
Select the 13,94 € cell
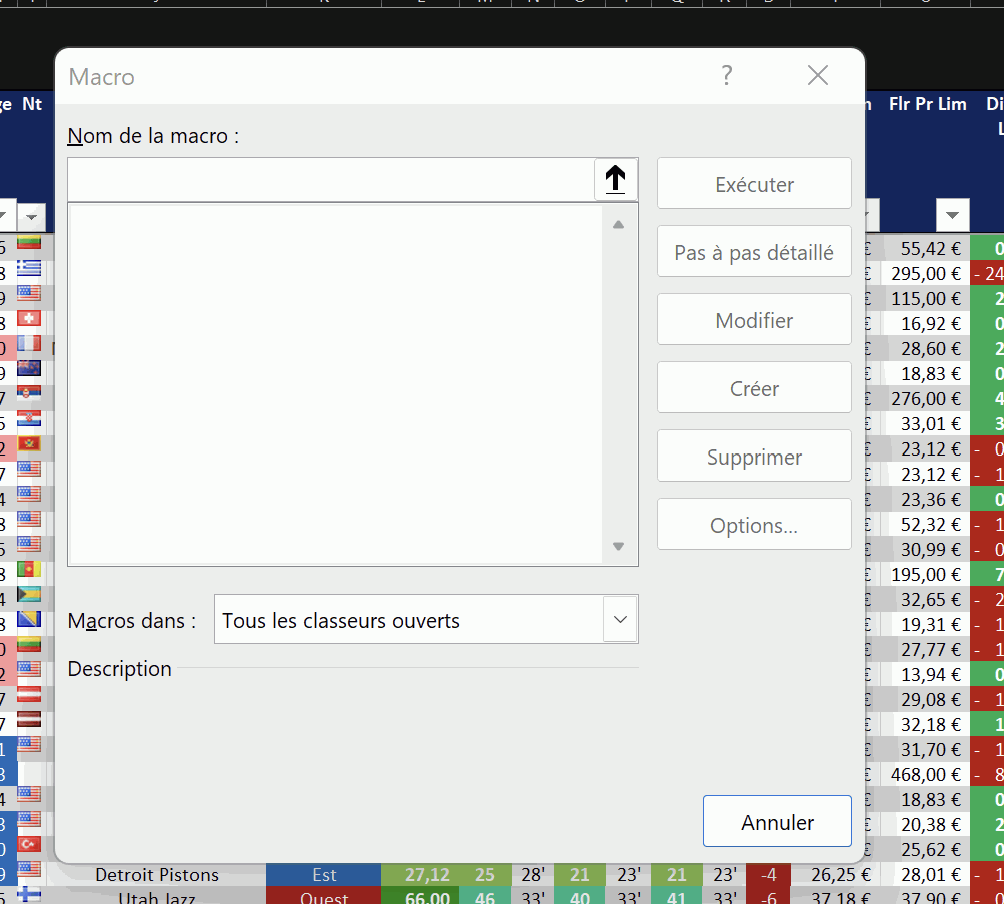click(925, 674)
